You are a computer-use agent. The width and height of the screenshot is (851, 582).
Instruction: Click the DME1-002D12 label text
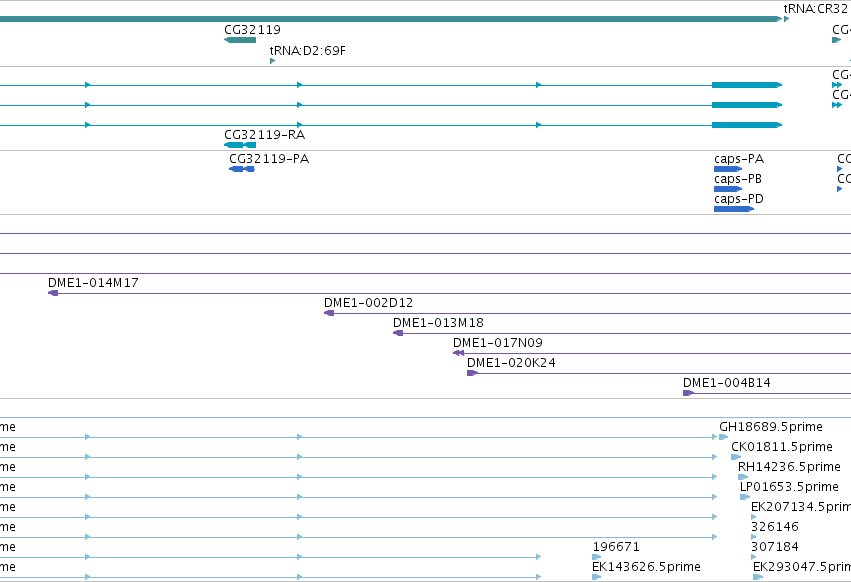point(369,303)
